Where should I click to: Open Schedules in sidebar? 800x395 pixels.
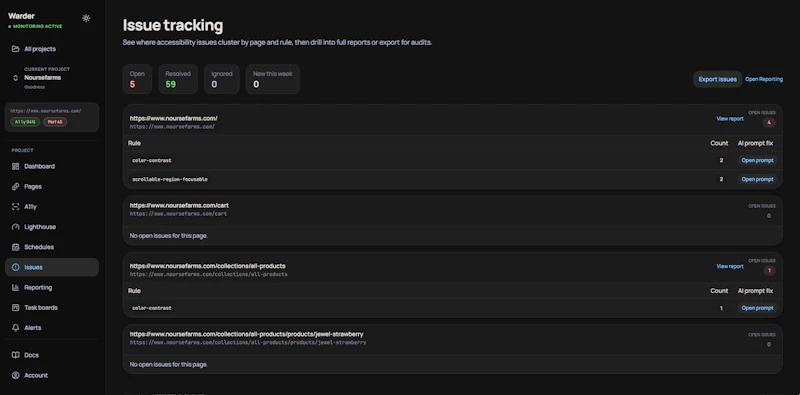click(52, 247)
